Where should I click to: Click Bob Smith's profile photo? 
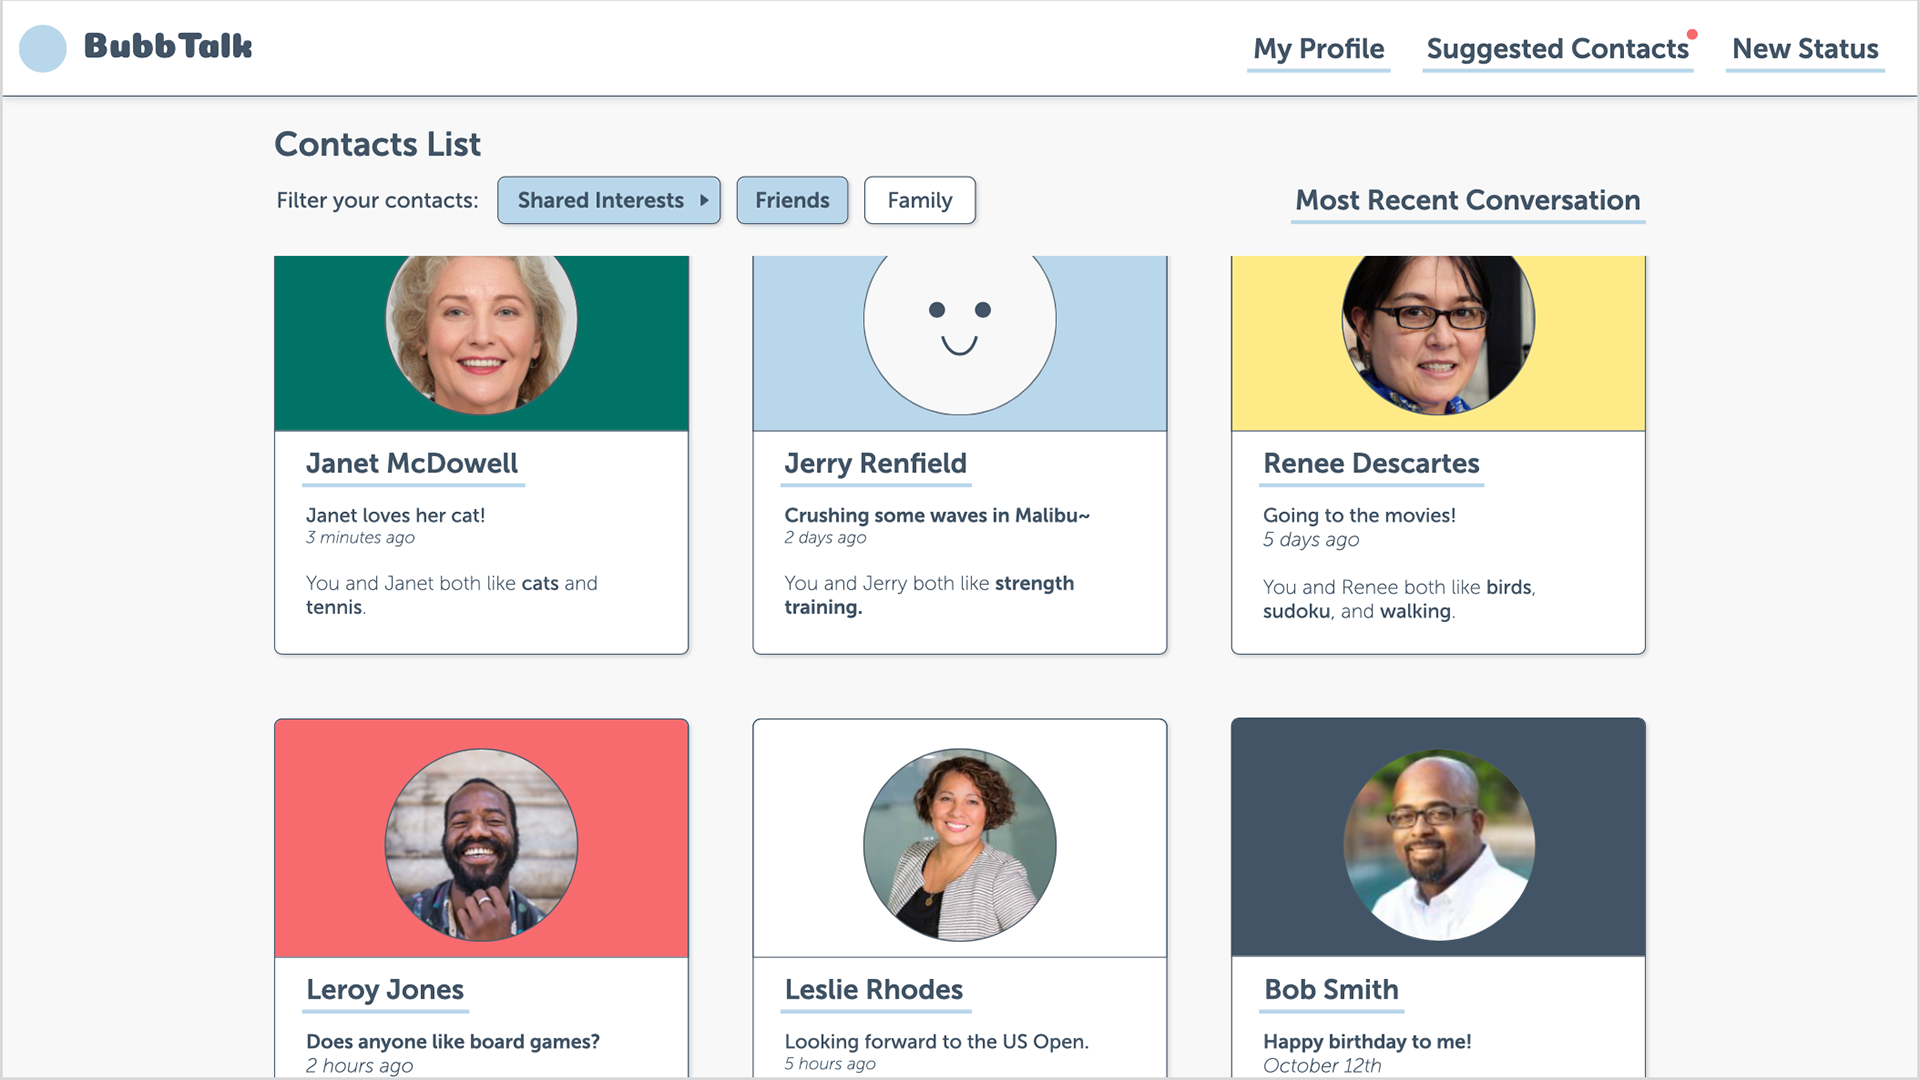click(x=1438, y=845)
